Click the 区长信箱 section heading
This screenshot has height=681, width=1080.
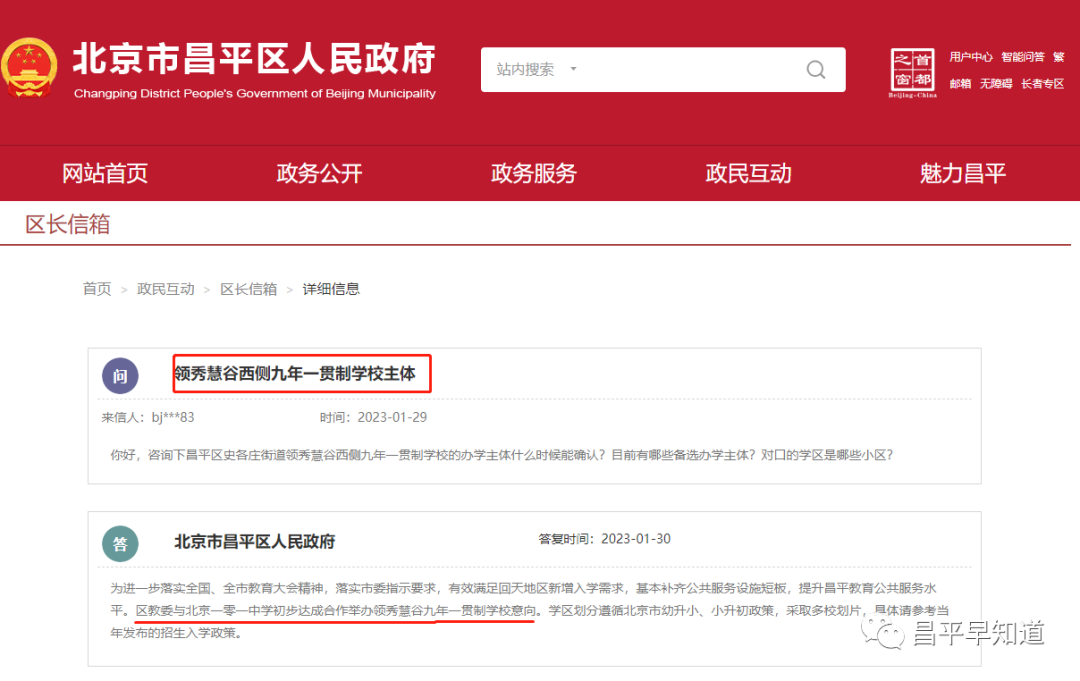pos(68,224)
